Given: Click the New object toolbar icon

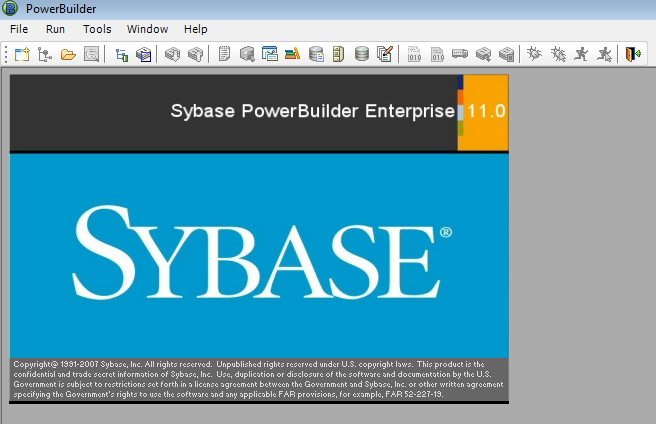Looking at the screenshot, I should click(x=22, y=54).
